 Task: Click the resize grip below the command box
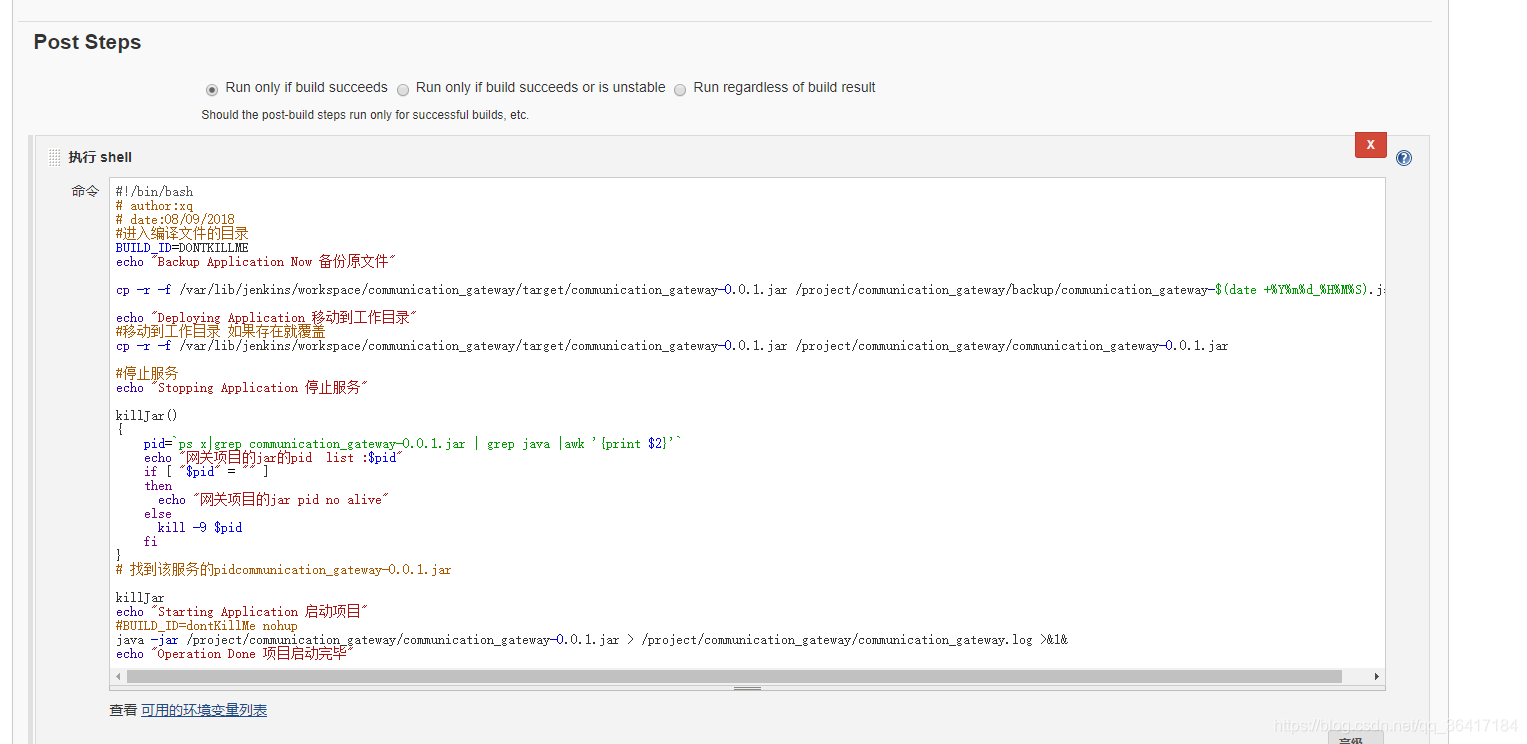click(x=747, y=688)
